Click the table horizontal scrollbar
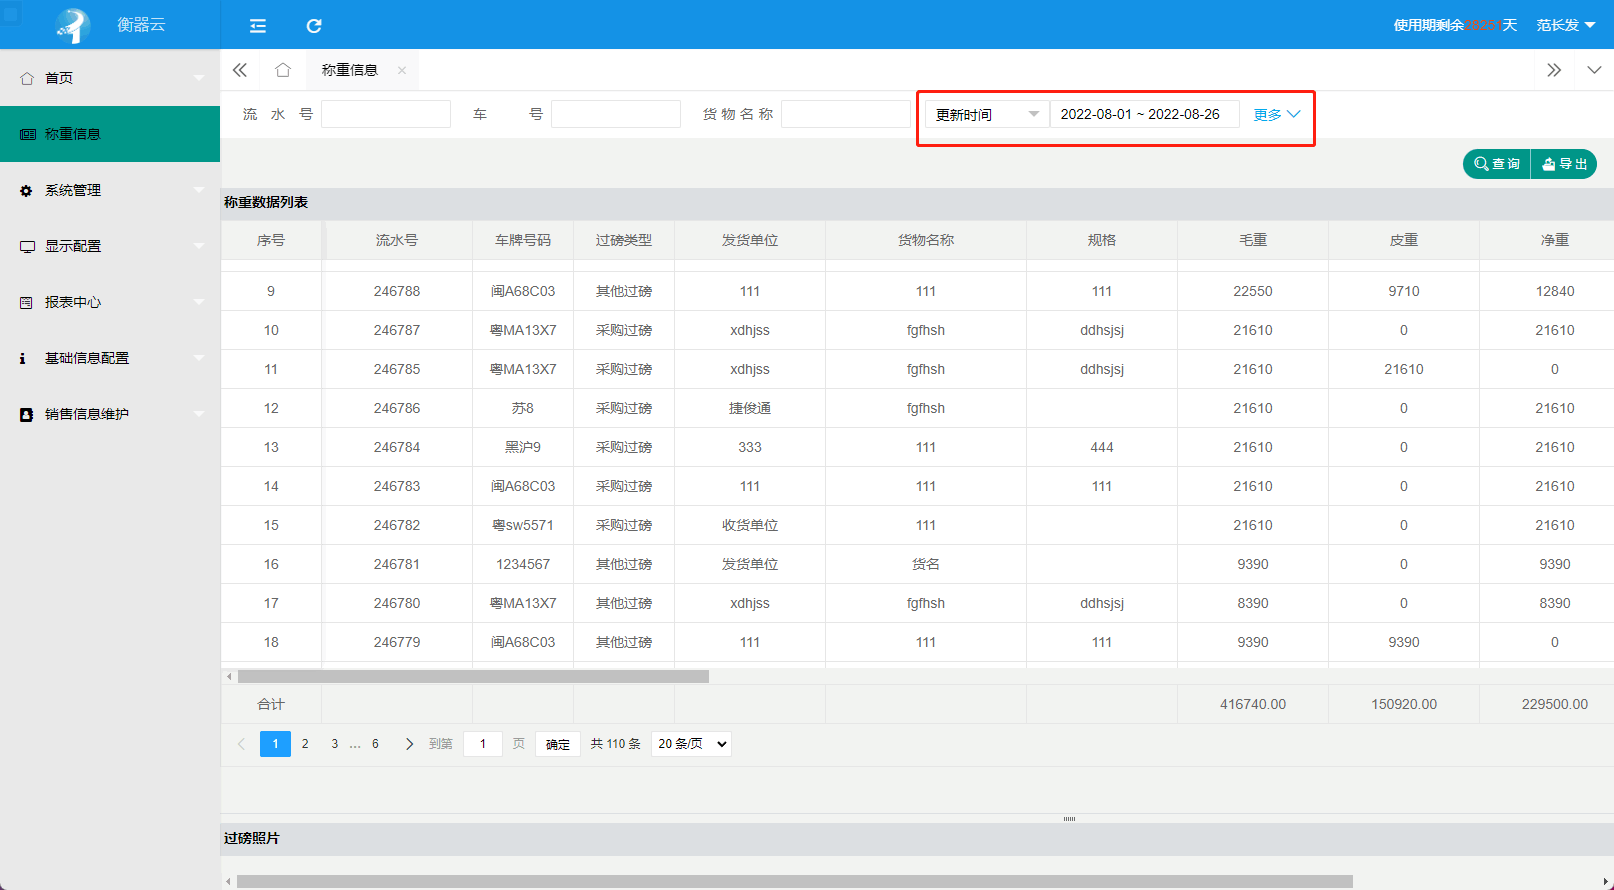 coord(473,677)
